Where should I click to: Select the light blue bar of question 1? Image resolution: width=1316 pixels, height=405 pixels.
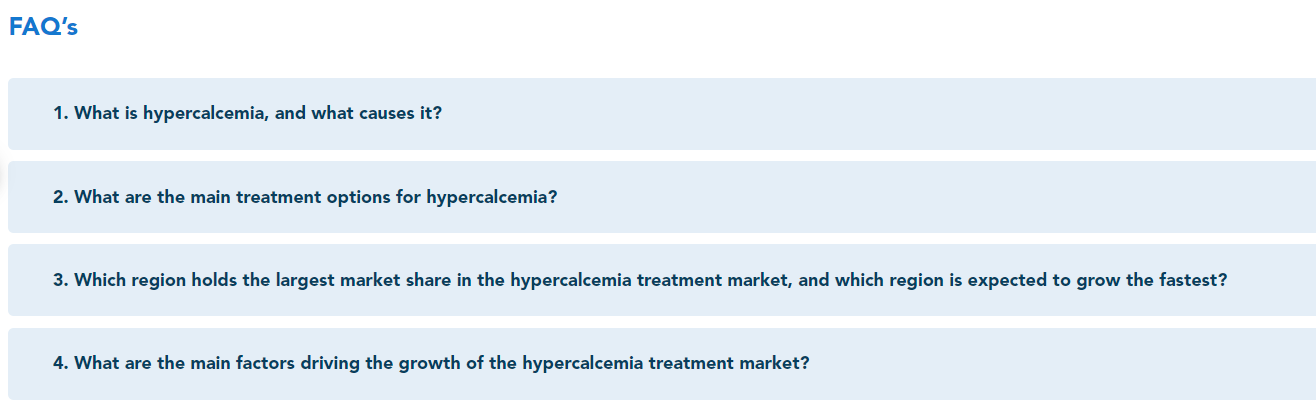pyautogui.click(x=662, y=114)
